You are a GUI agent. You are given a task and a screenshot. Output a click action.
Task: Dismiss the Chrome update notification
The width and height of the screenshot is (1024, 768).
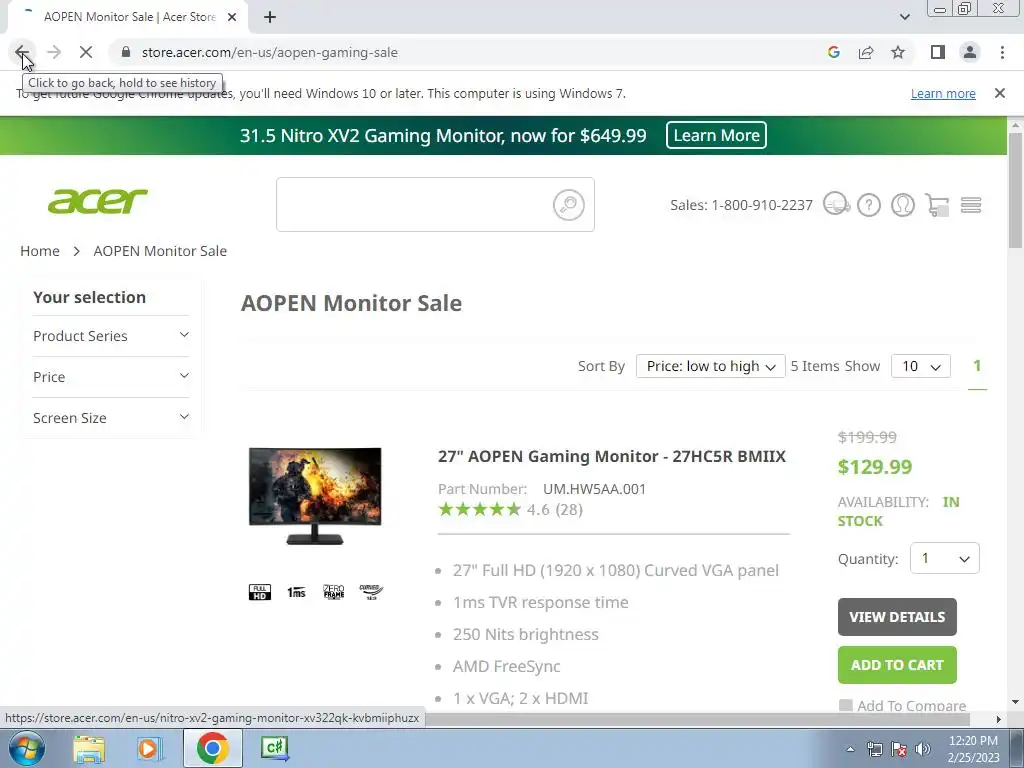1000,93
